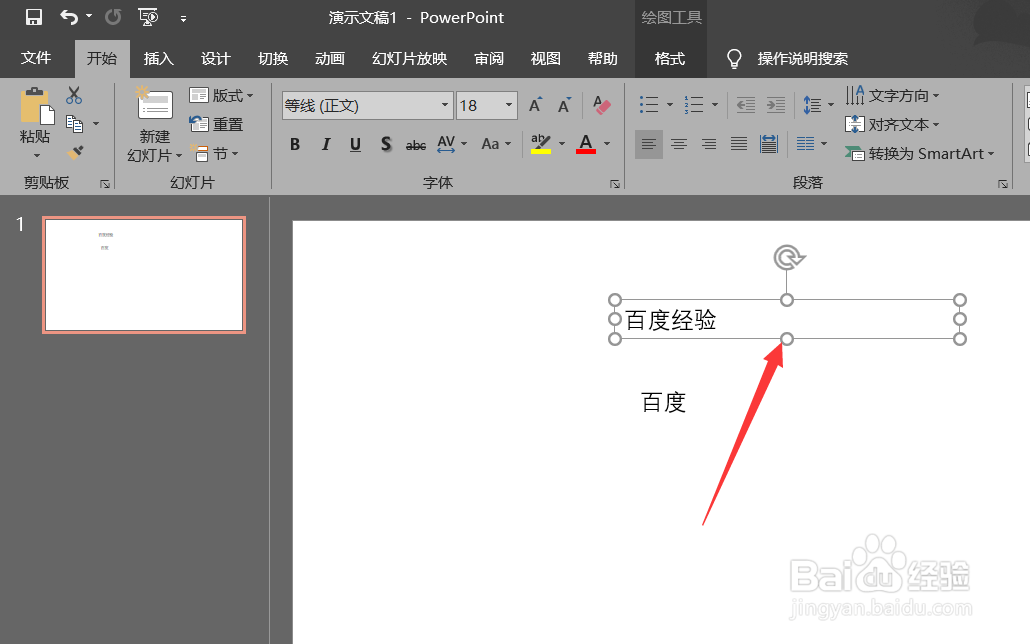Viewport: 1030px width, 644px height.
Task: Click the 重置 (Reset) slide button
Action: point(216,124)
